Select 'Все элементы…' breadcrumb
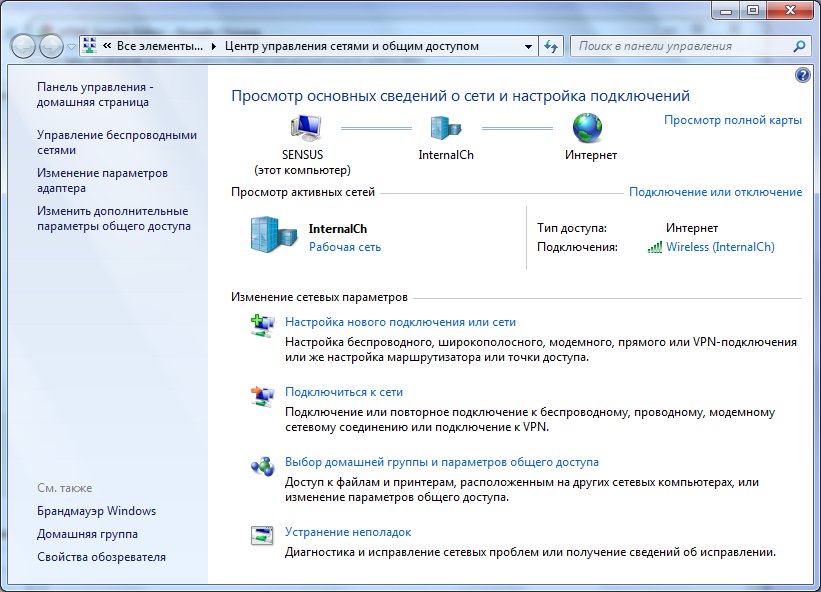 pyautogui.click(x=160, y=46)
